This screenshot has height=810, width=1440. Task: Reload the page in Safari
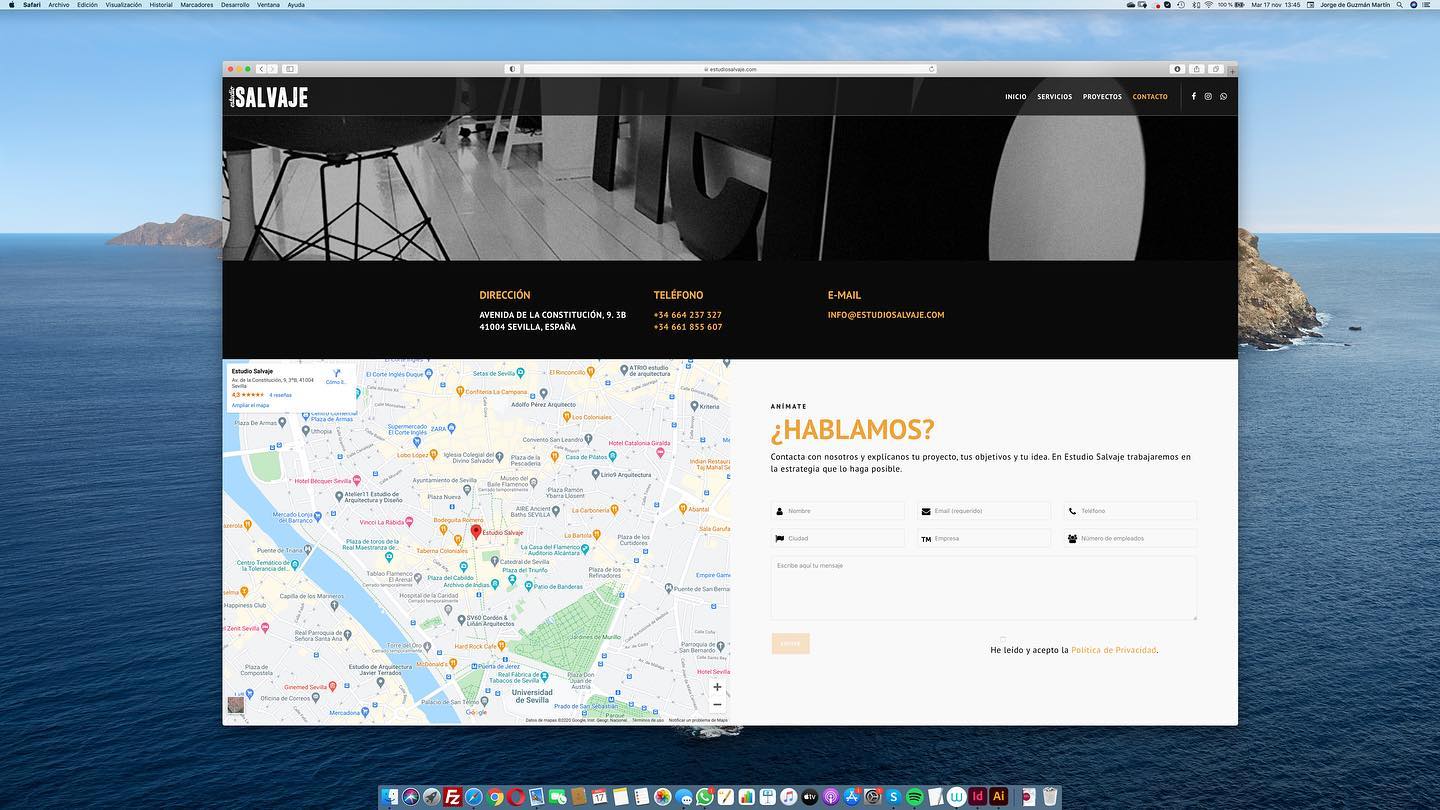point(932,69)
